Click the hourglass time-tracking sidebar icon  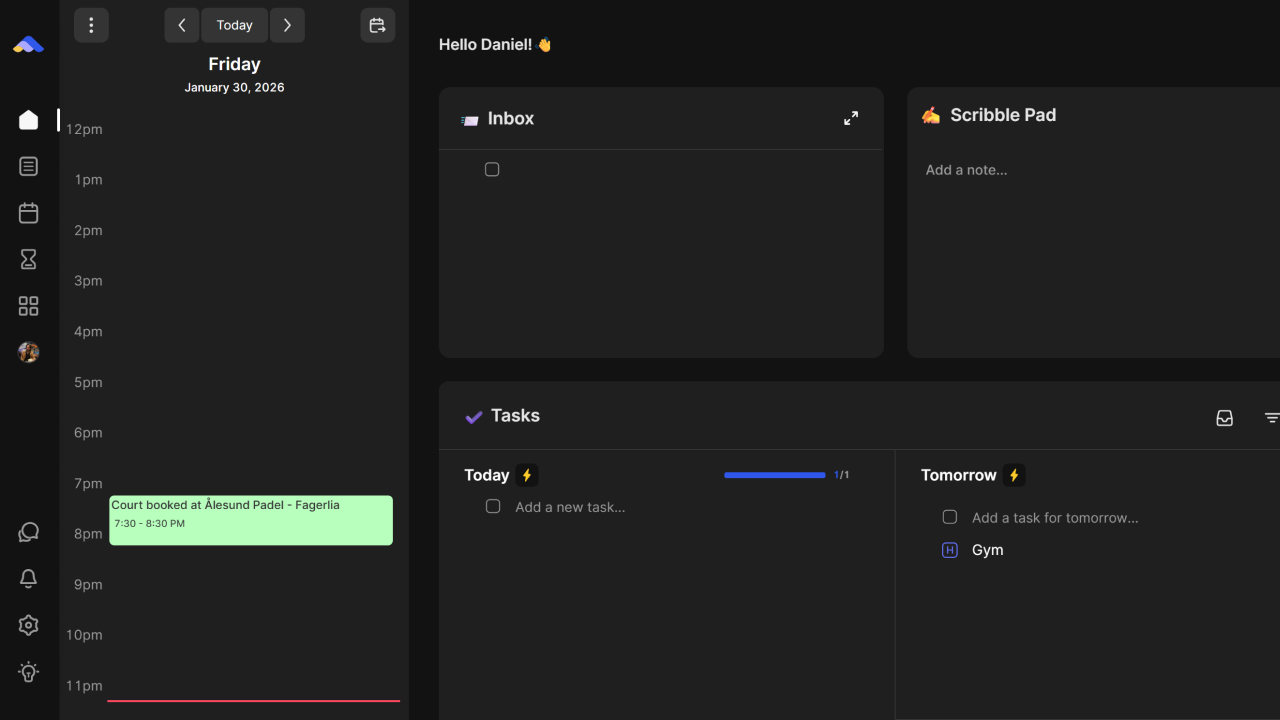coord(28,259)
